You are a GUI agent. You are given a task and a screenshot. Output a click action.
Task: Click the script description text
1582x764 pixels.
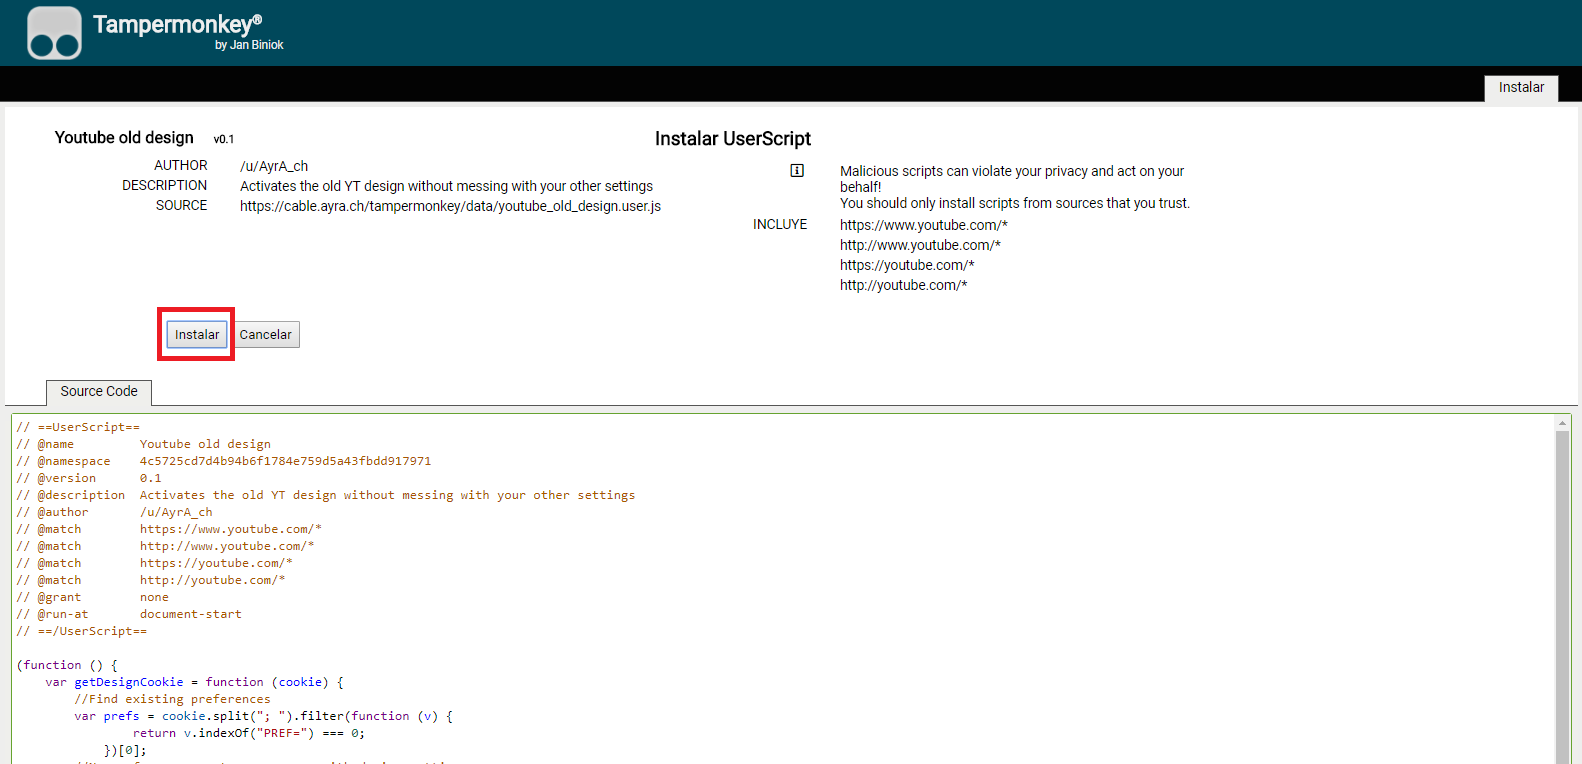click(446, 186)
